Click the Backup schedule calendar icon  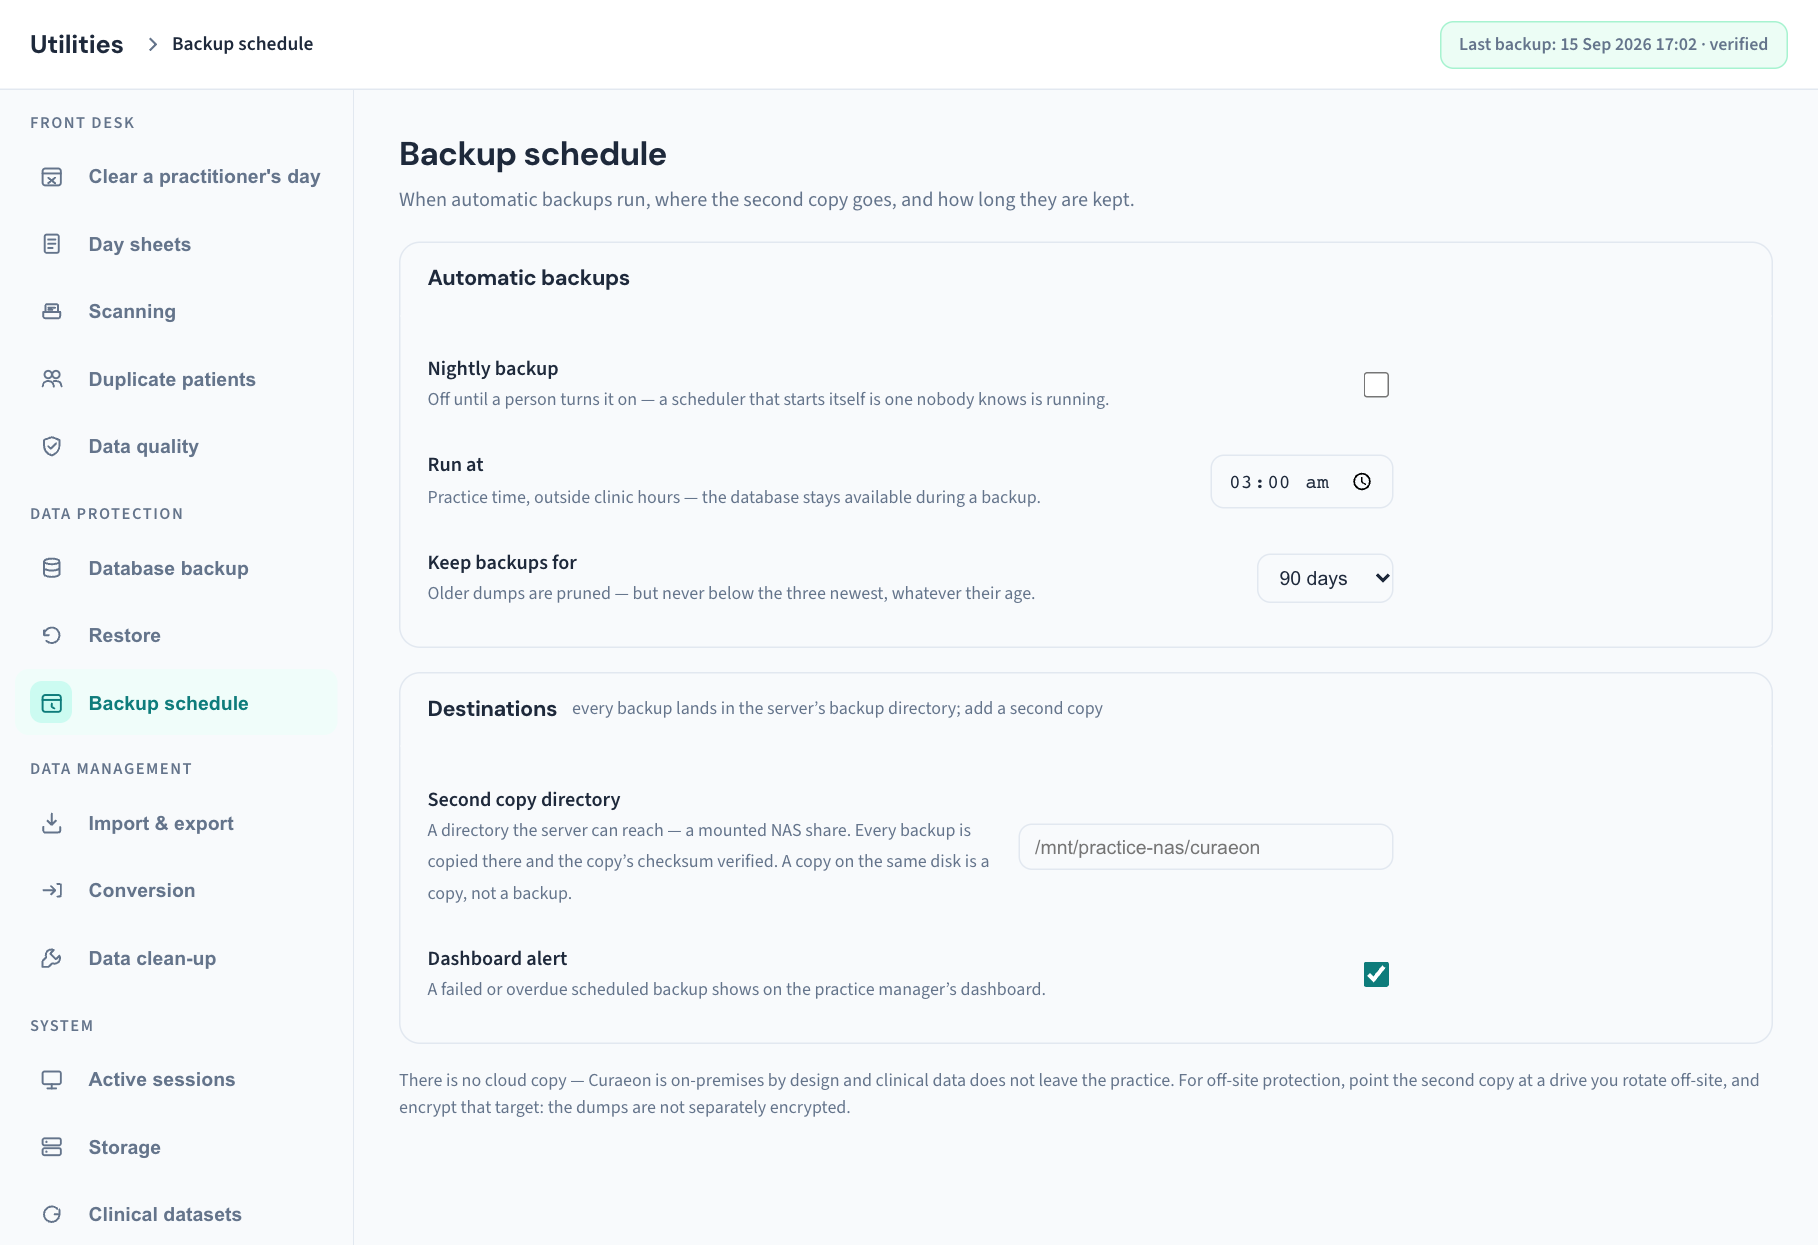[51, 703]
